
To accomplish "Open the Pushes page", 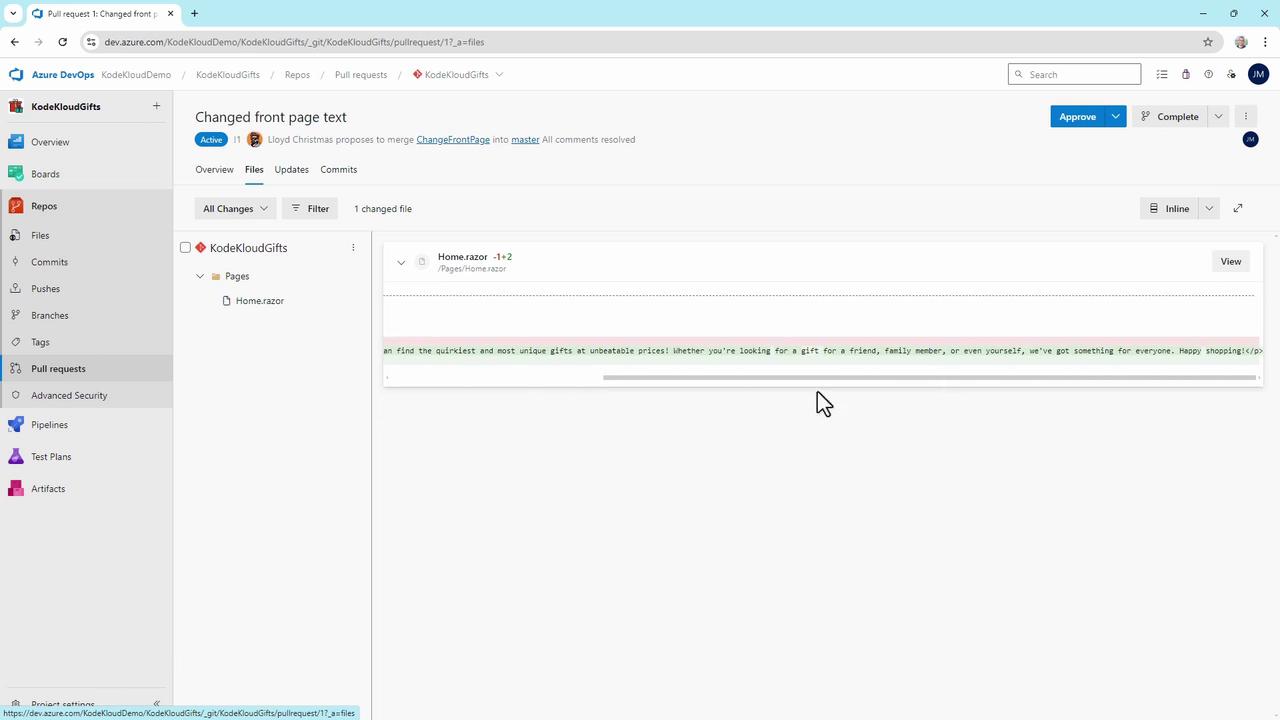I will click(45, 289).
